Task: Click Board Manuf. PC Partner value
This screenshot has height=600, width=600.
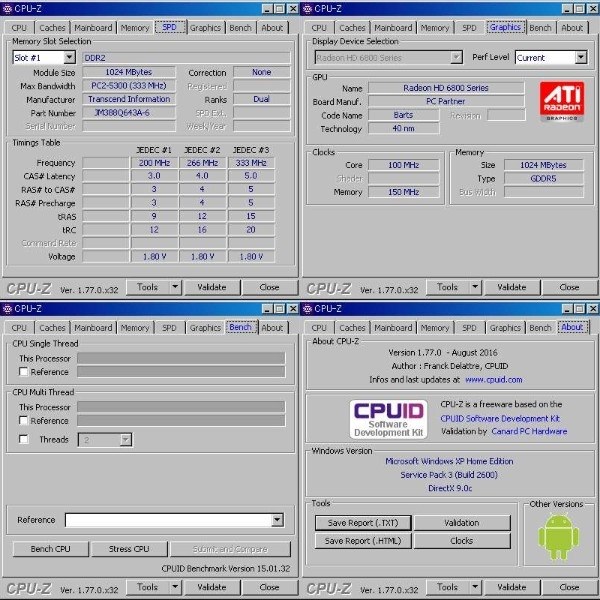Action: tap(446, 101)
